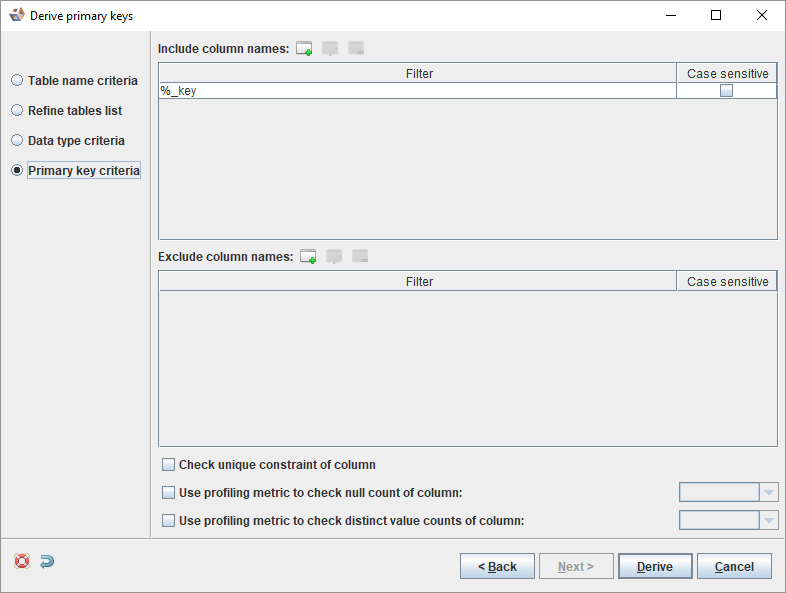This screenshot has height=593, width=786.
Task: Open the null count metric dropdown
Action: click(x=768, y=492)
